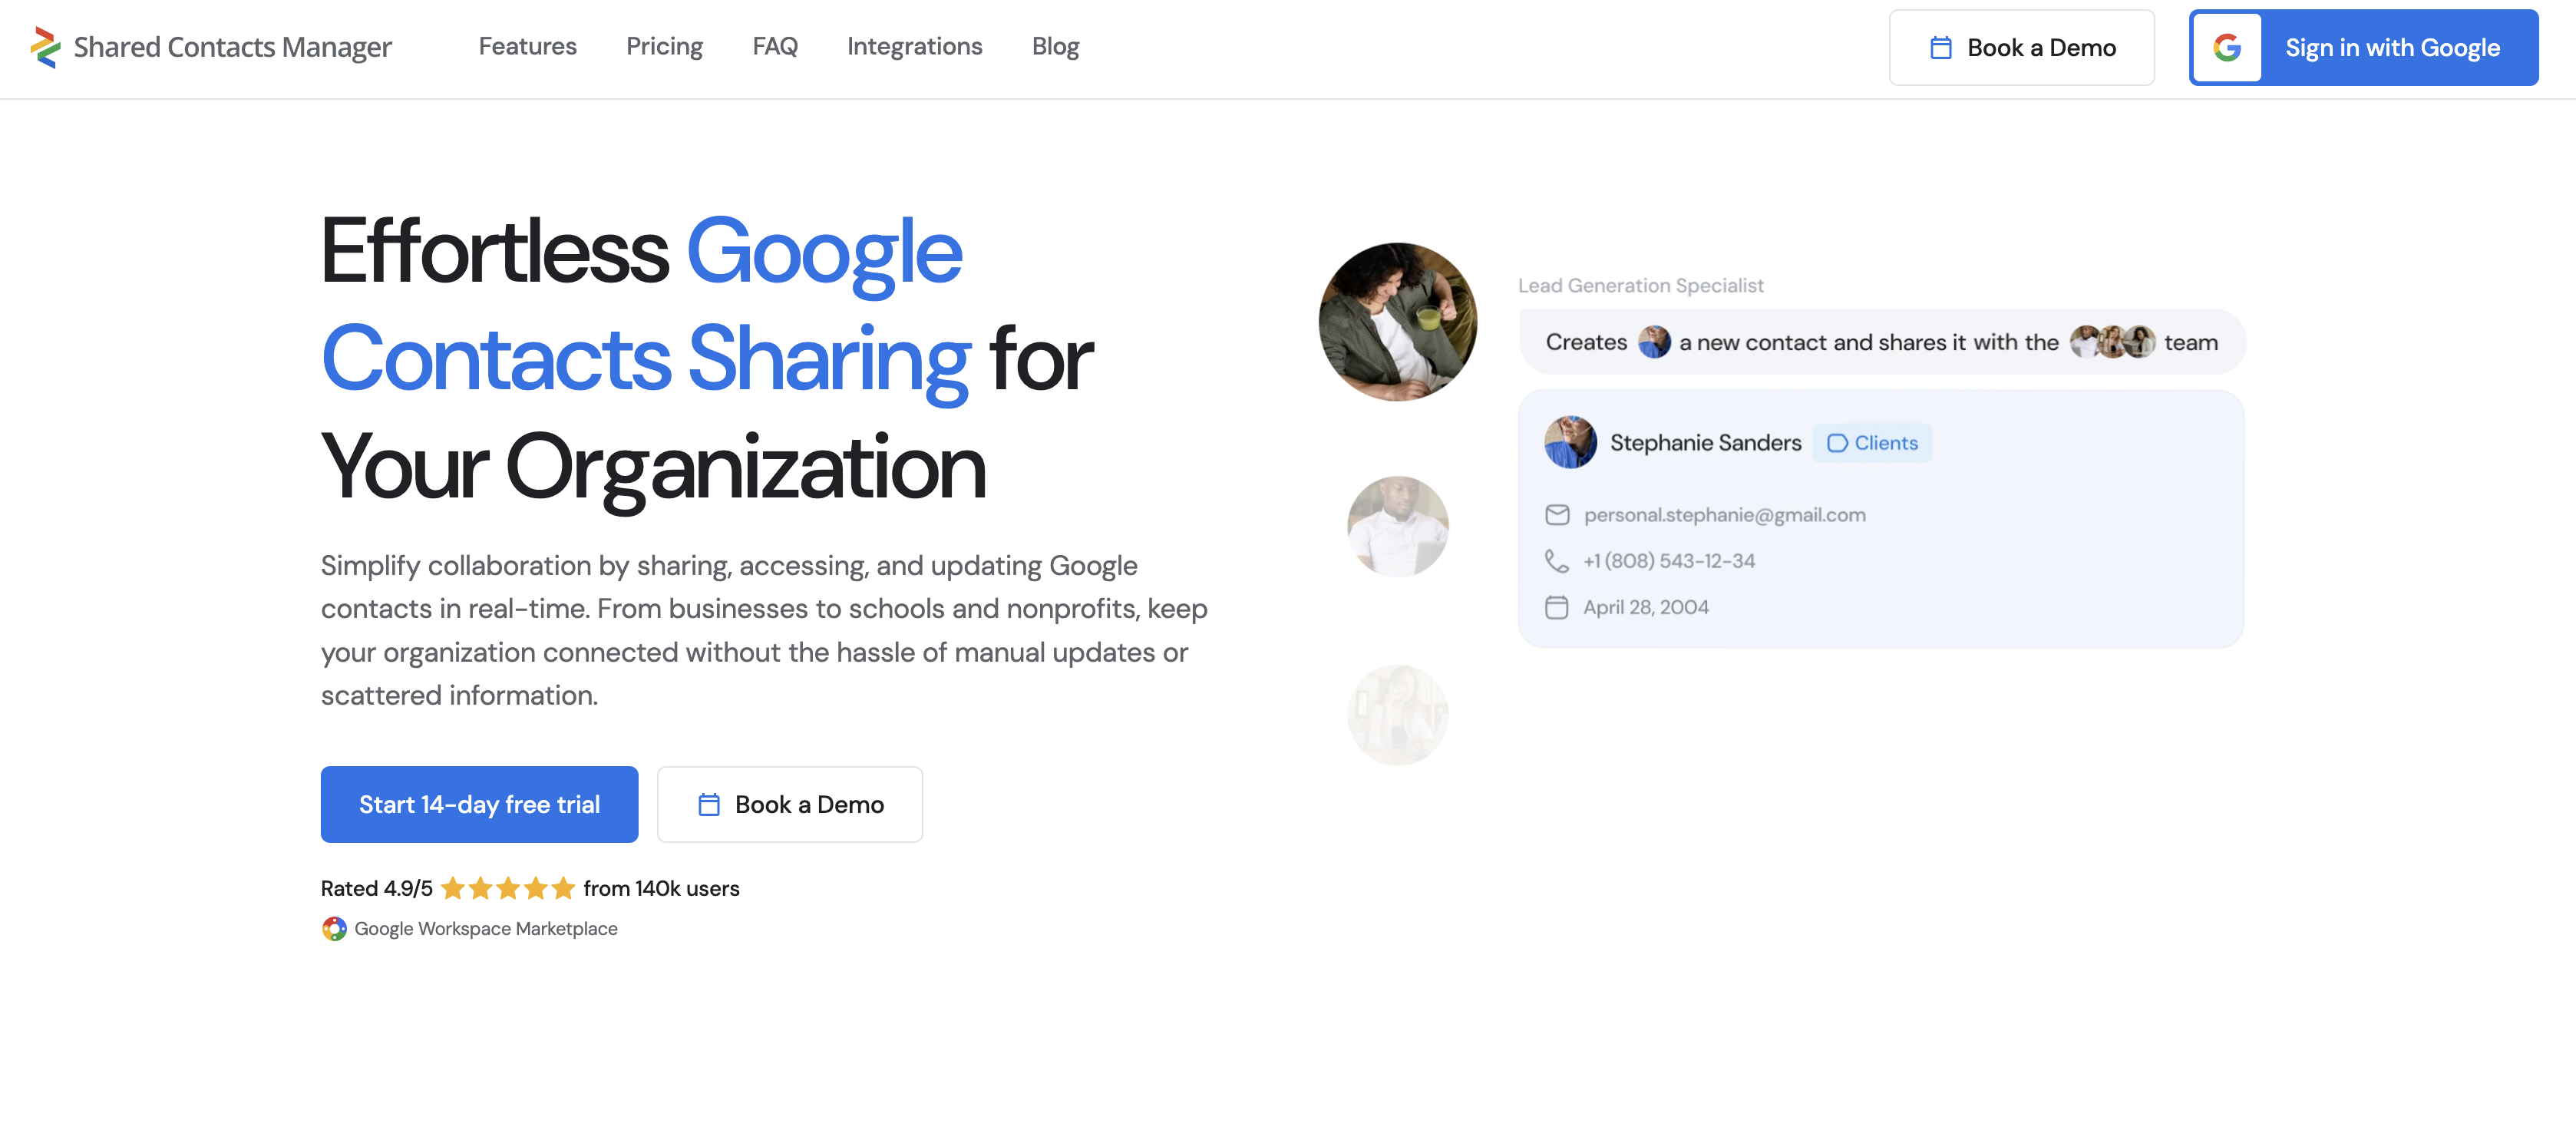Click small avatar after the word Creates
The height and width of the screenshot is (1130, 2576).
[x=1653, y=342]
